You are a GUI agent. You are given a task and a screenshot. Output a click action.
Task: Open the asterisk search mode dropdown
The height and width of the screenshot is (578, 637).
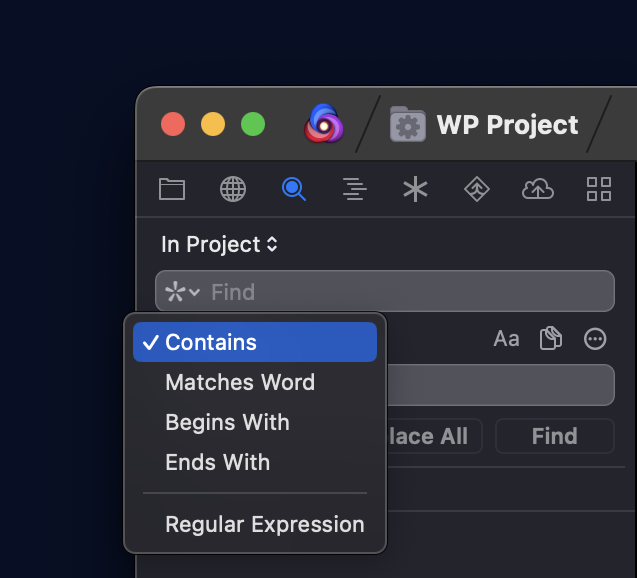point(182,292)
